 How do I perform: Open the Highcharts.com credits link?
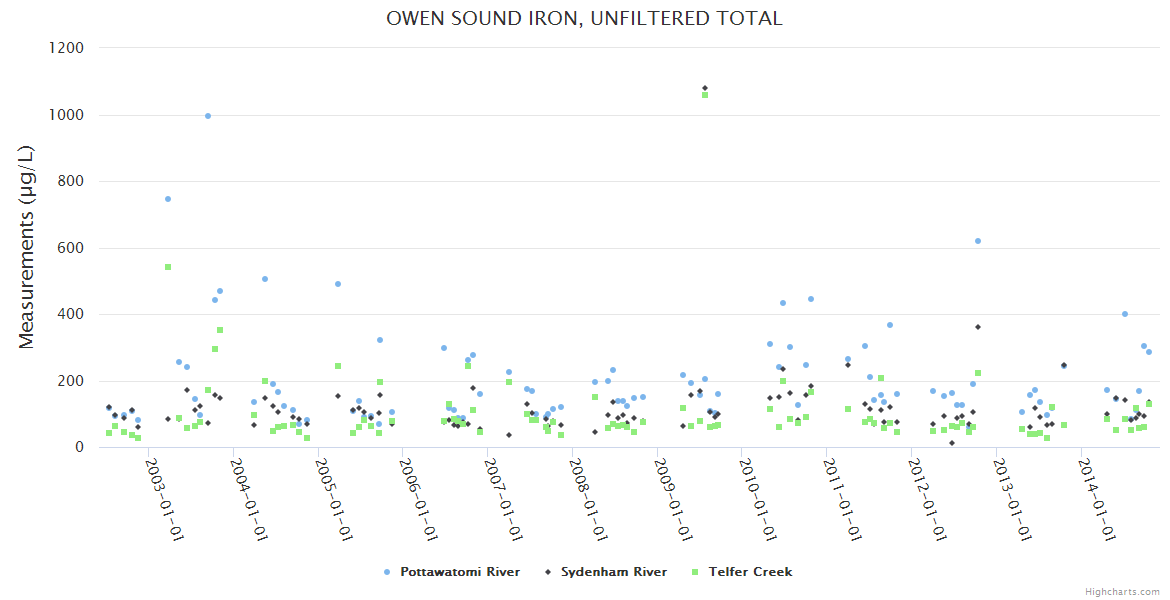coord(1122,592)
